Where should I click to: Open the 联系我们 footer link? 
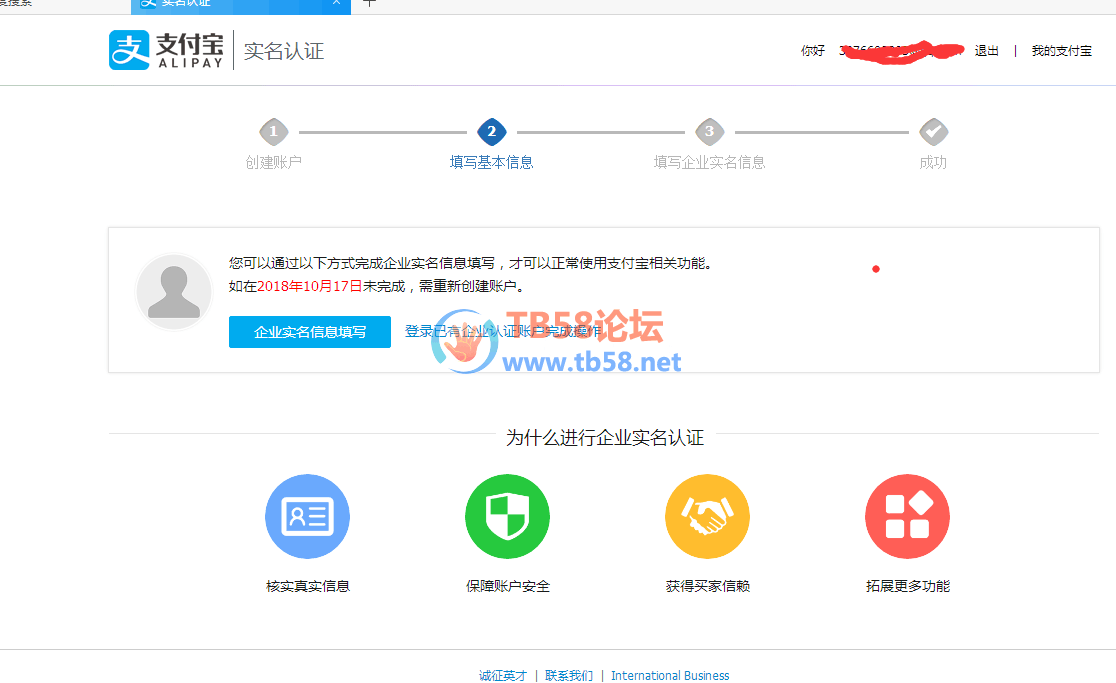coord(569,675)
